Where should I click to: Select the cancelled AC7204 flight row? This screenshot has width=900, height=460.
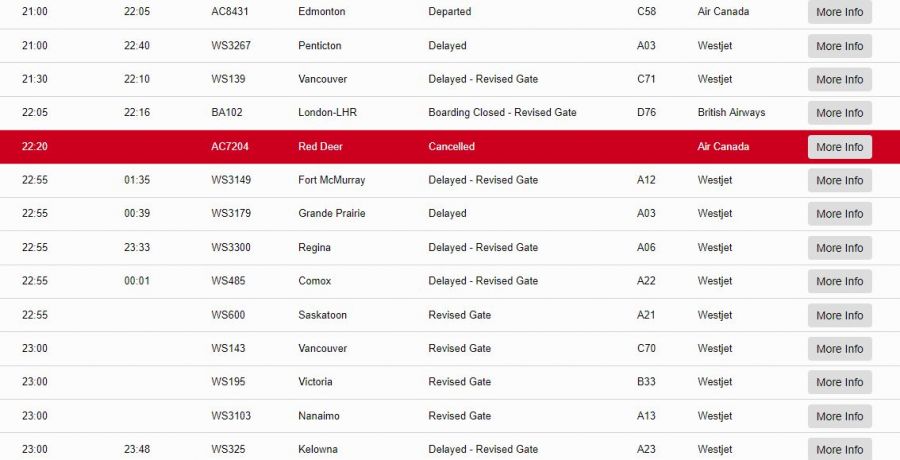click(450, 147)
